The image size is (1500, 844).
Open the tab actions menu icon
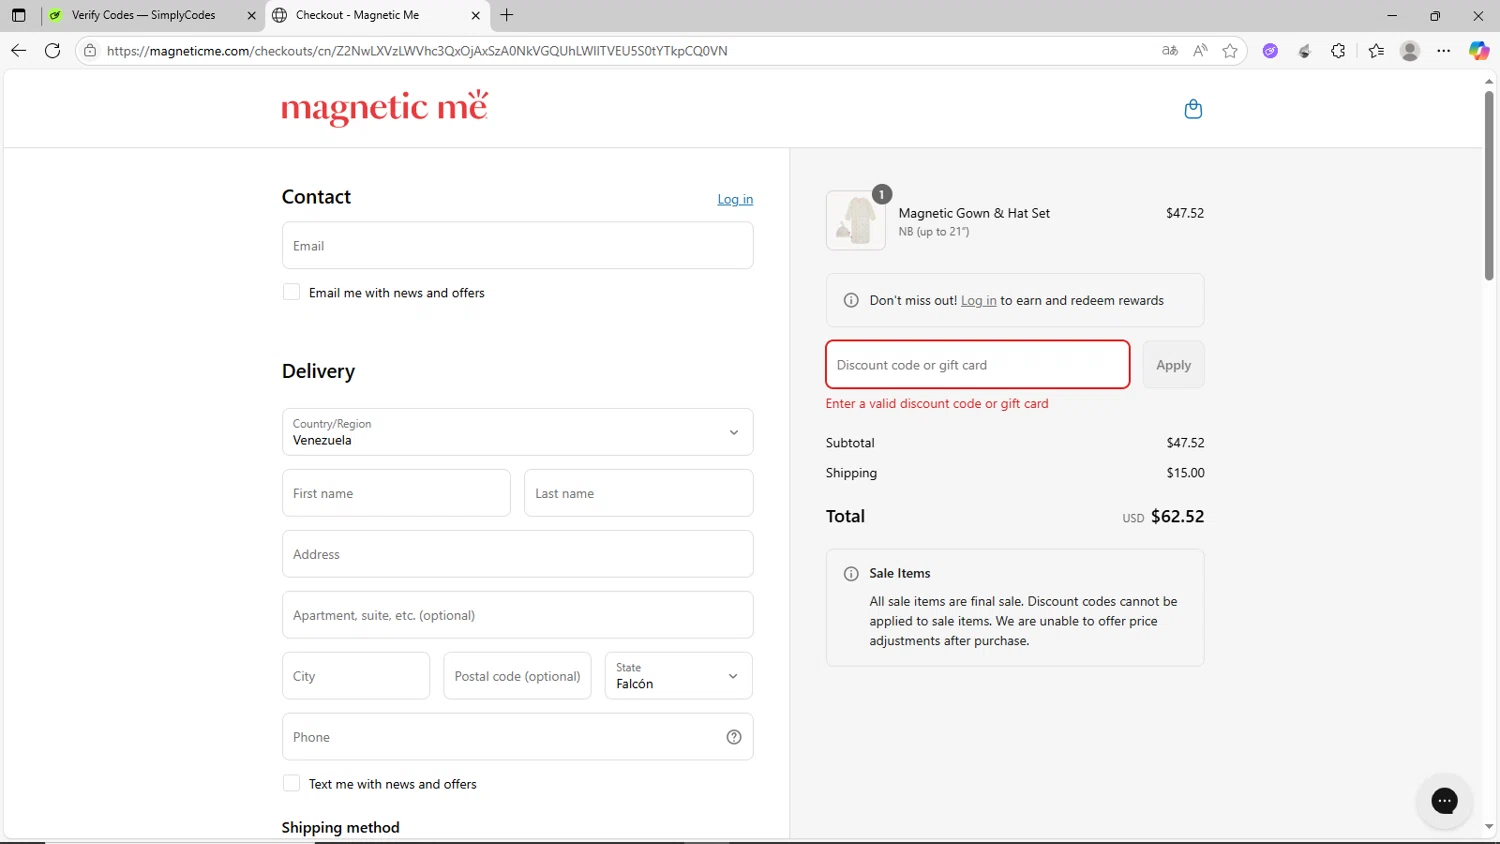(18, 15)
